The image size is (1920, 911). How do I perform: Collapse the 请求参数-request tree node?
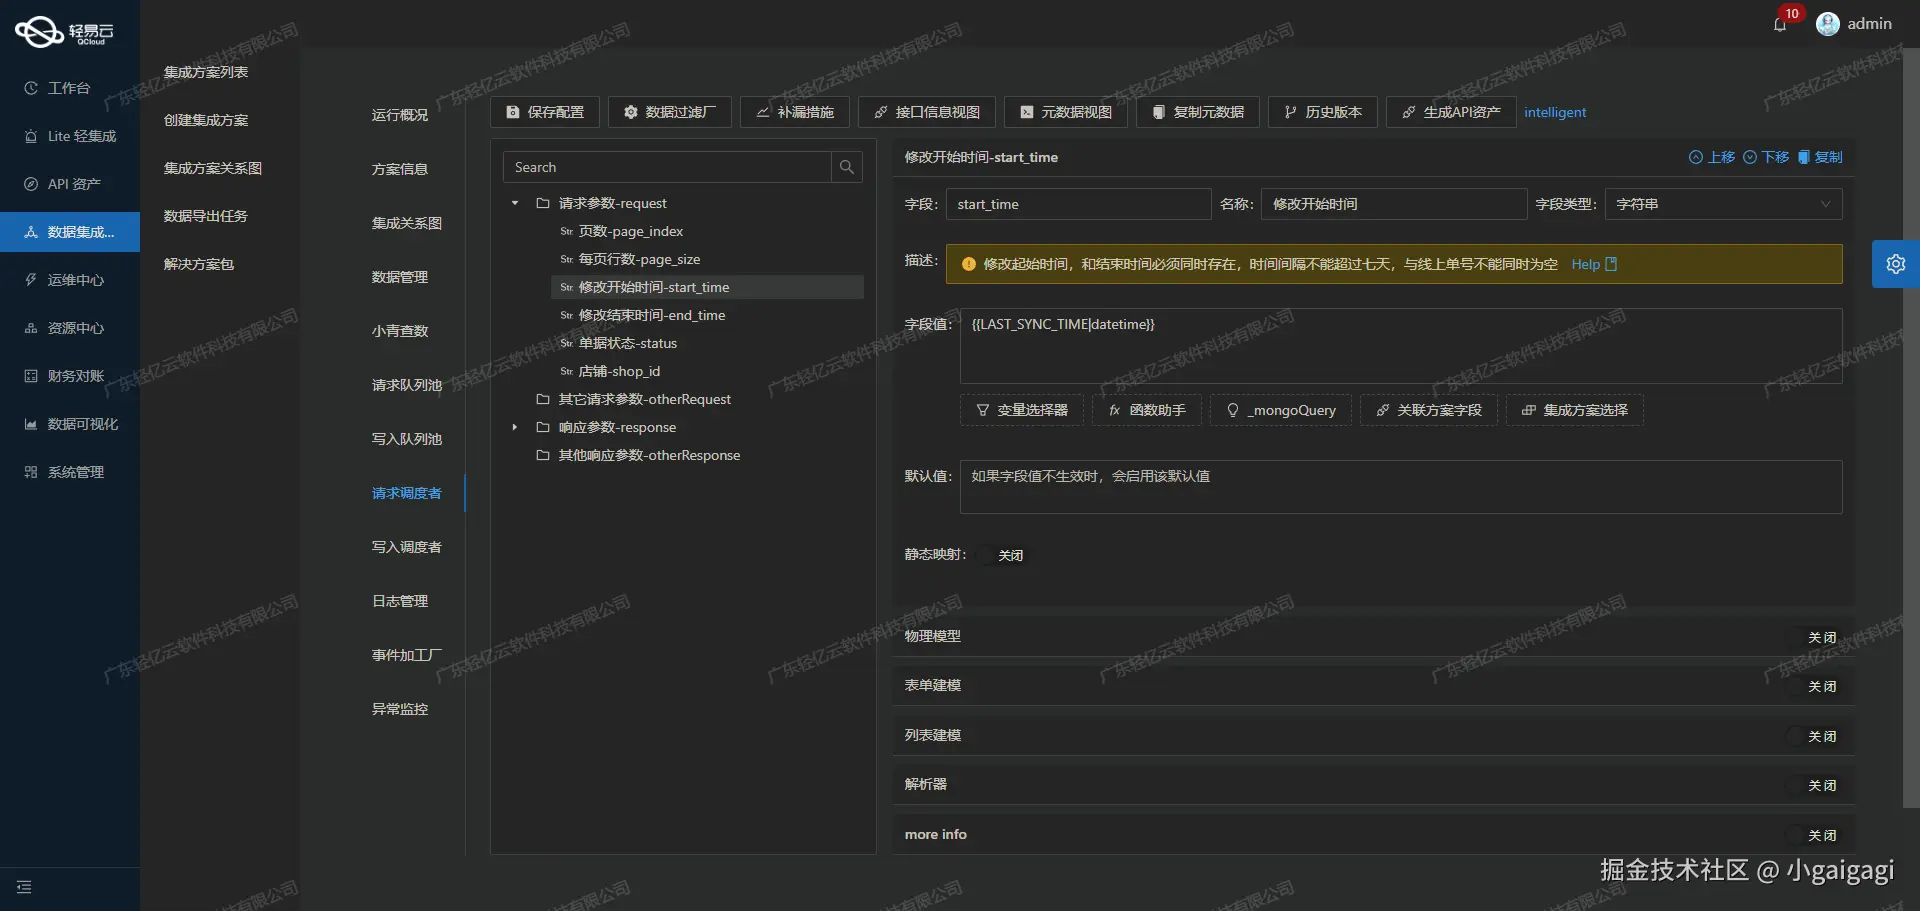pyautogui.click(x=515, y=203)
